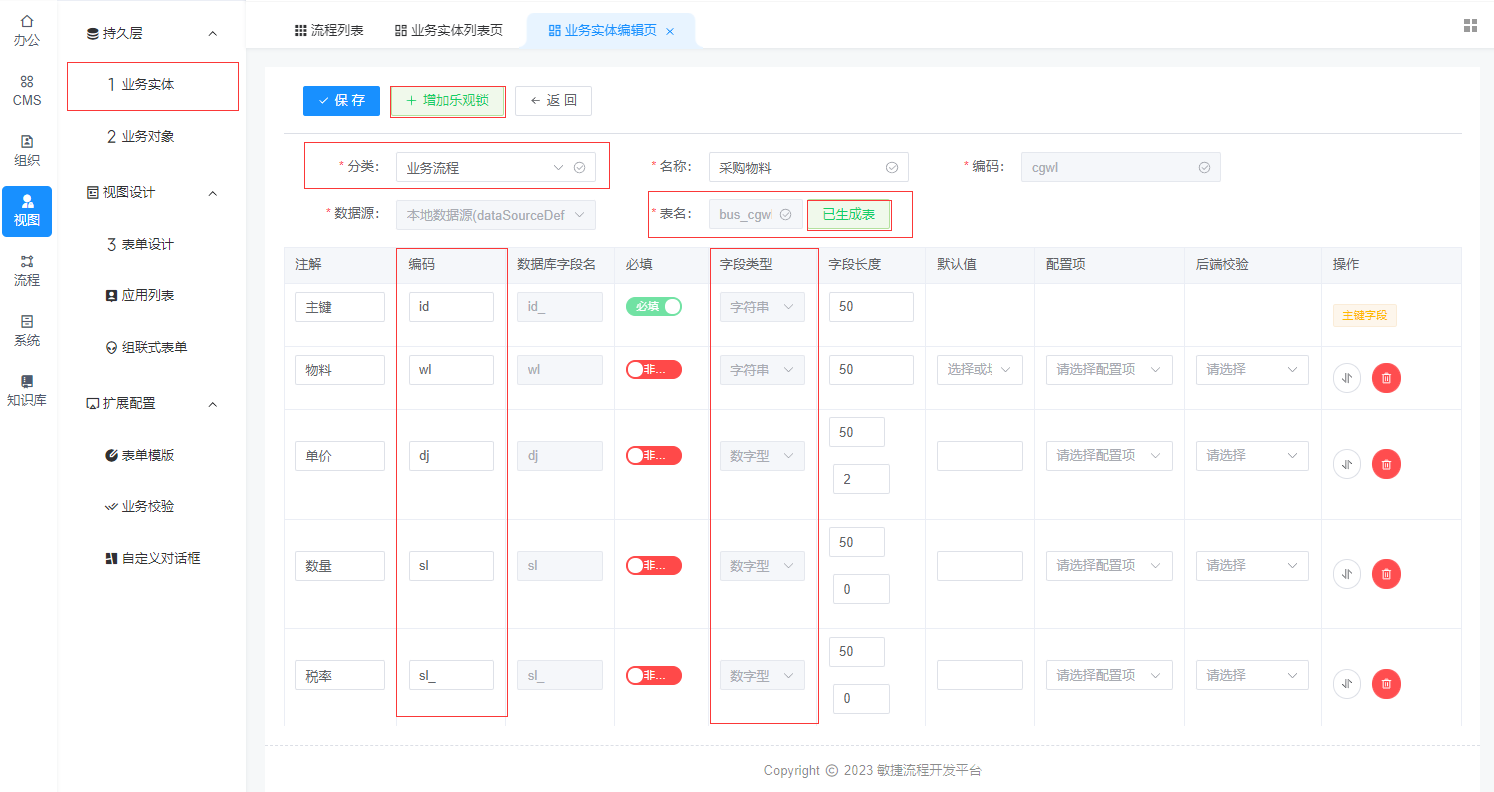Viewport: 1494px width, 792px height.
Task: Delete the 税率 field row
Action: 1386,684
